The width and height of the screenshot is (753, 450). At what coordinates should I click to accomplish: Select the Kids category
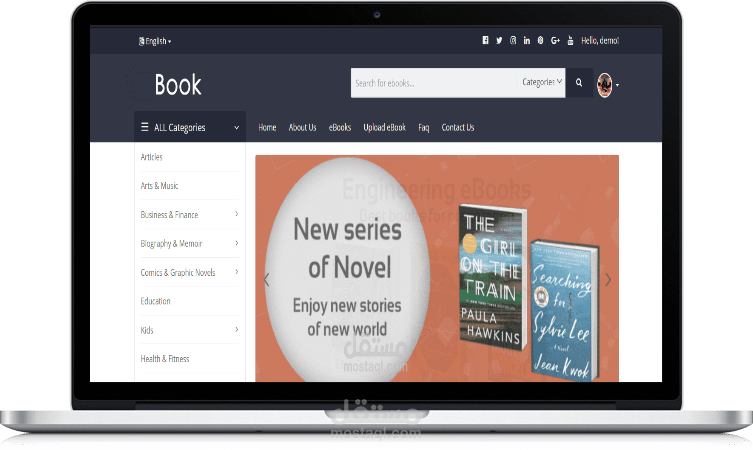click(x=146, y=330)
